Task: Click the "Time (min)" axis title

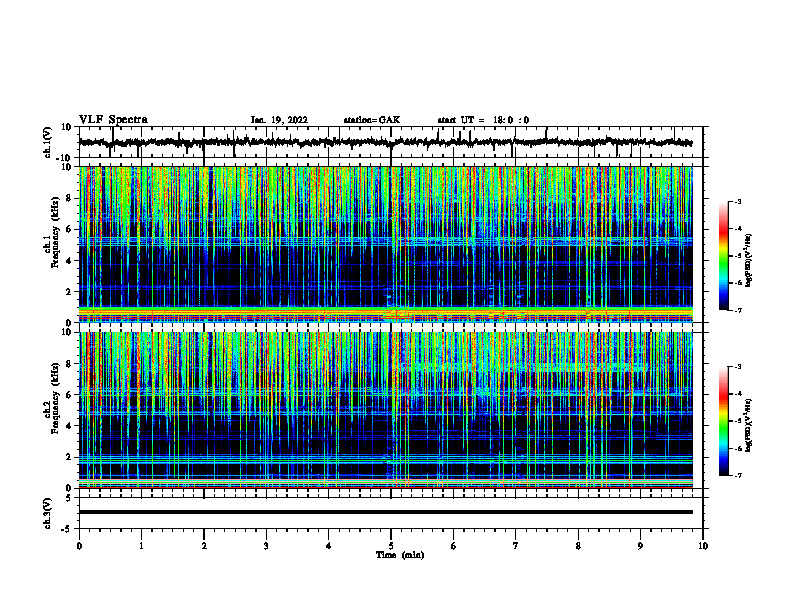Action: click(x=400, y=555)
